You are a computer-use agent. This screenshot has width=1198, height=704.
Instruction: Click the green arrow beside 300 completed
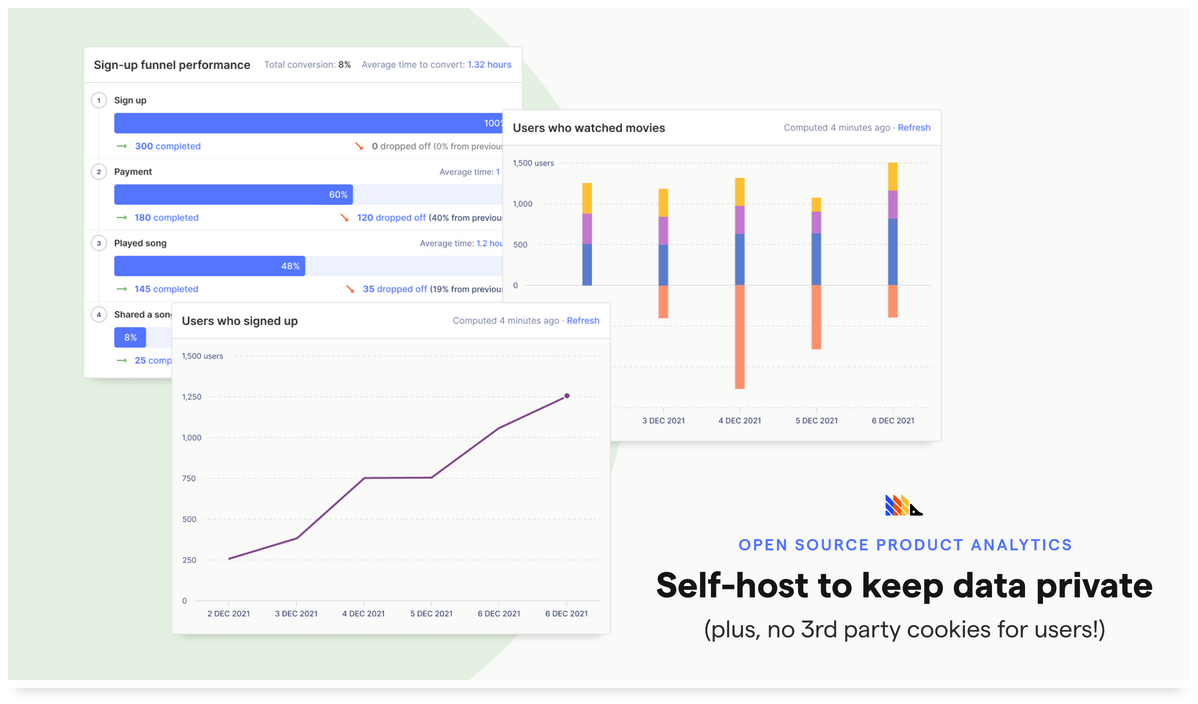[x=122, y=146]
